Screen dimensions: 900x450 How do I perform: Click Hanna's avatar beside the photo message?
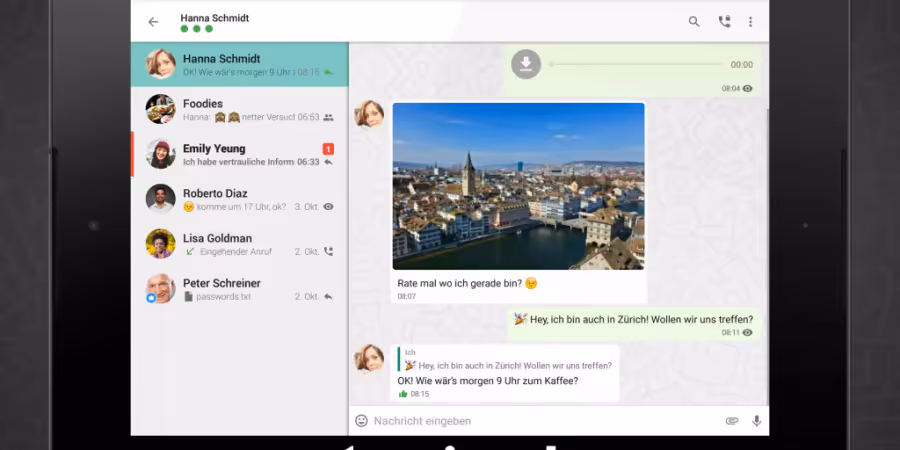tap(369, 114)
